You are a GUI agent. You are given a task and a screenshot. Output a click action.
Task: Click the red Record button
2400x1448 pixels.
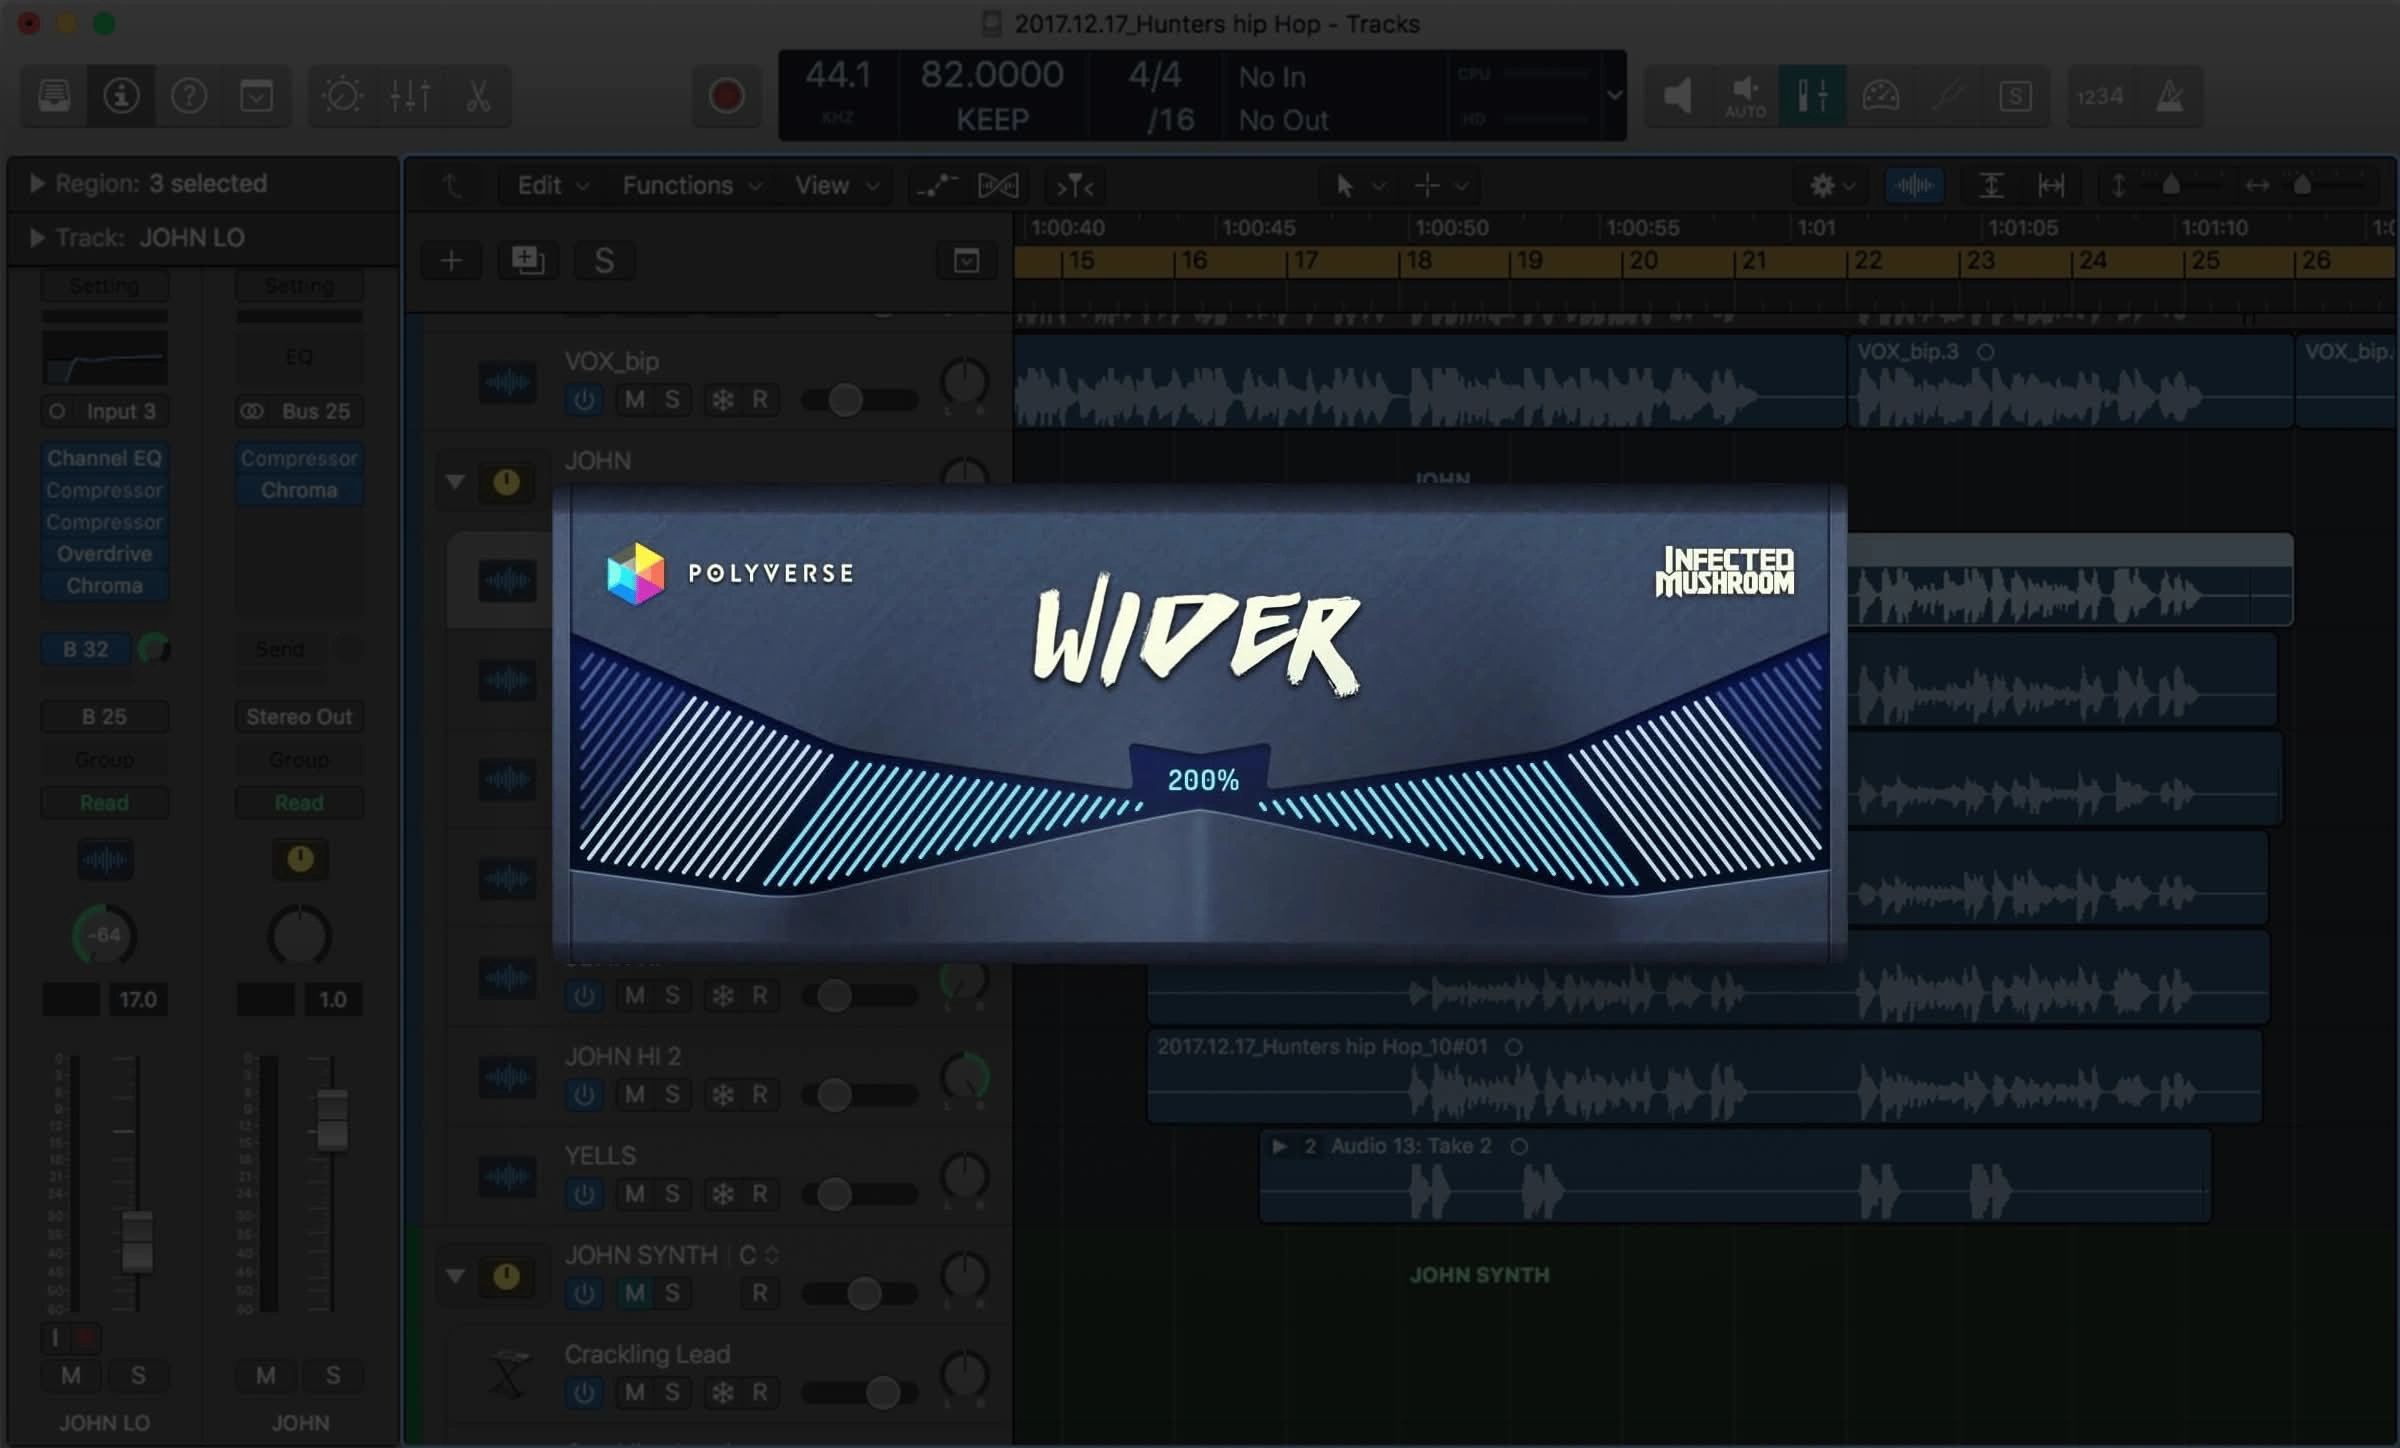pyautogui.click(x=725, y=96)
